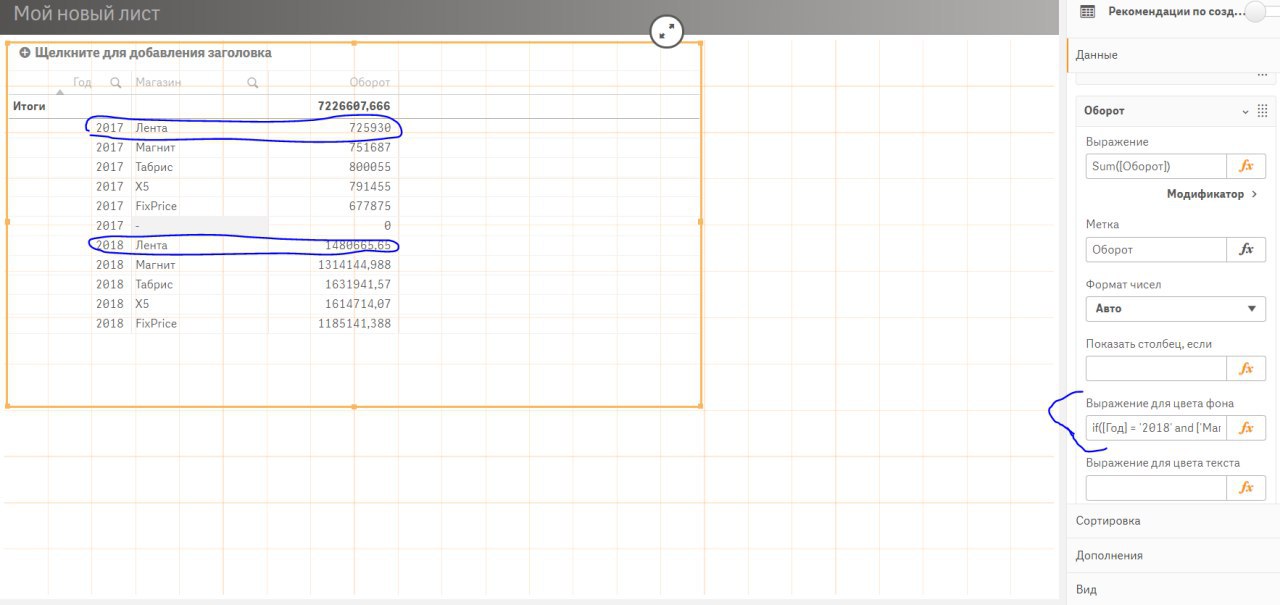This screenshot has width=1280, height=605.
Task: Click Щелкните для добавления заголовка
Action: pyautogui.click(x=153, y=53)
